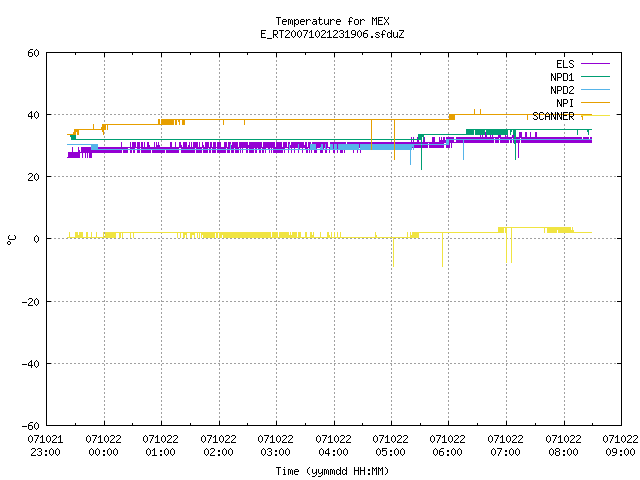
Task: Click the light blue NPD2 legend line sample
Action: click(595, 89)
